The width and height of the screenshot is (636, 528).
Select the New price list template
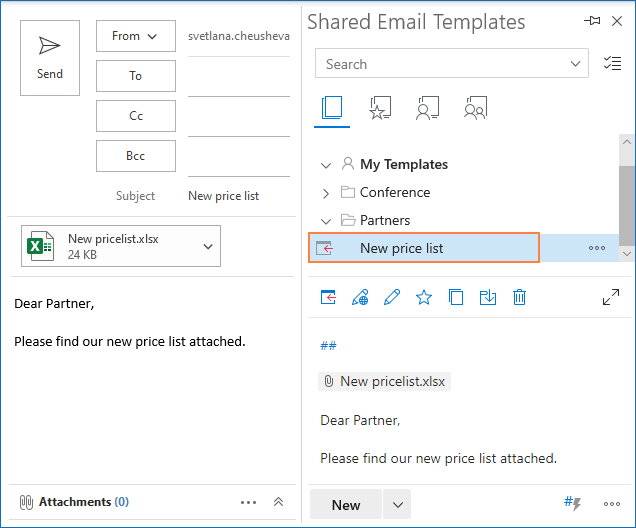(x=402, y=248)
